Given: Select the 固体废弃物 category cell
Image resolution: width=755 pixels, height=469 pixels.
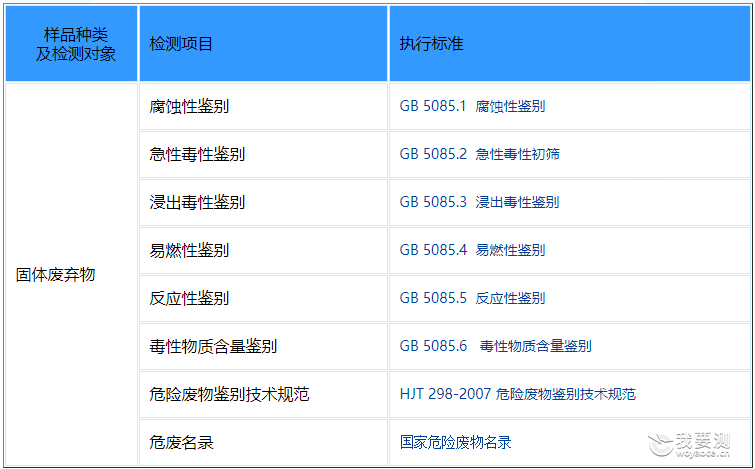Looking at the screenshot, I should (71, 274).
